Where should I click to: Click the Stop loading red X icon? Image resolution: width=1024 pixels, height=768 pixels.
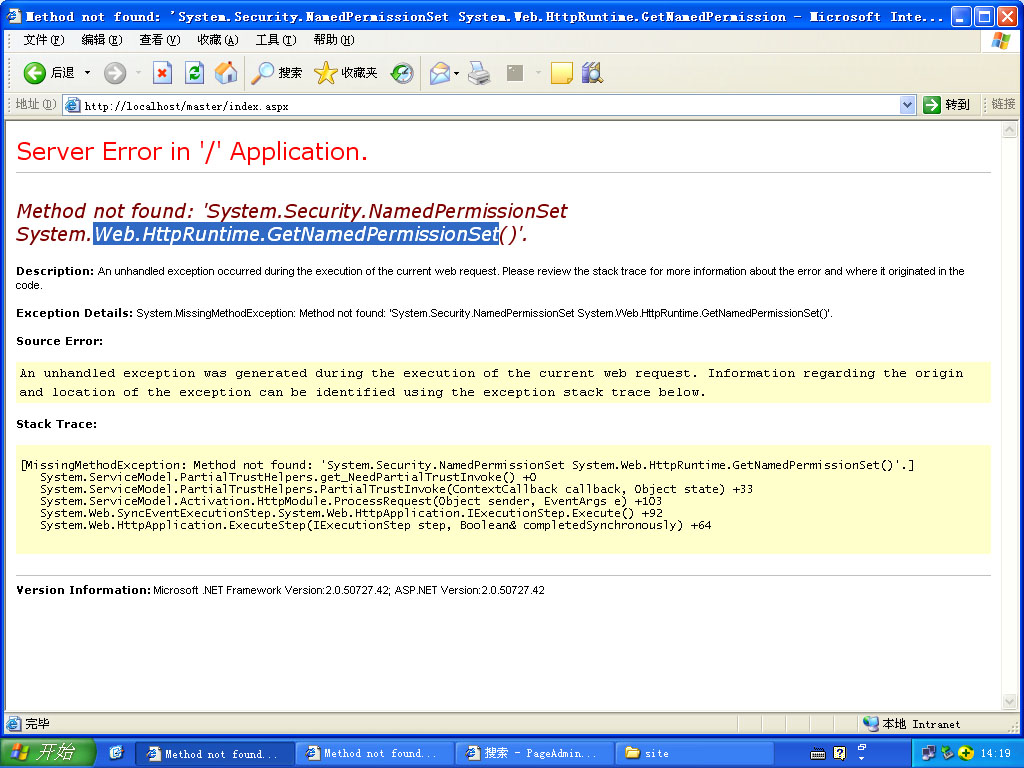click(162, 73)
